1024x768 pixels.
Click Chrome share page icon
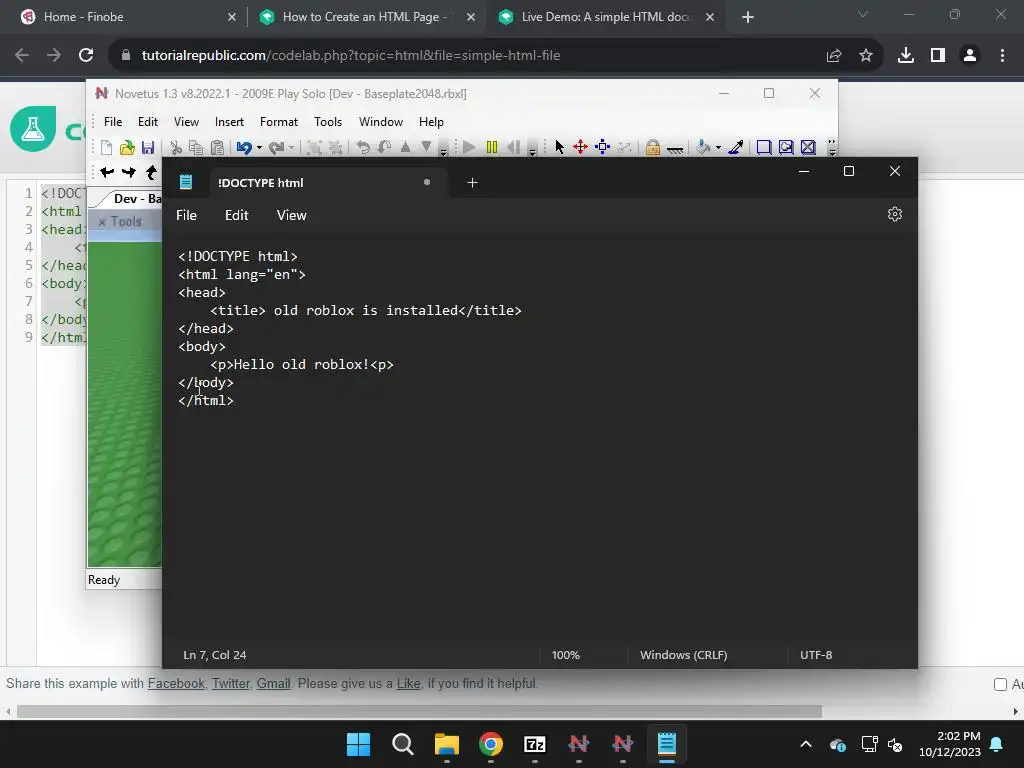(x=834, y=56)
